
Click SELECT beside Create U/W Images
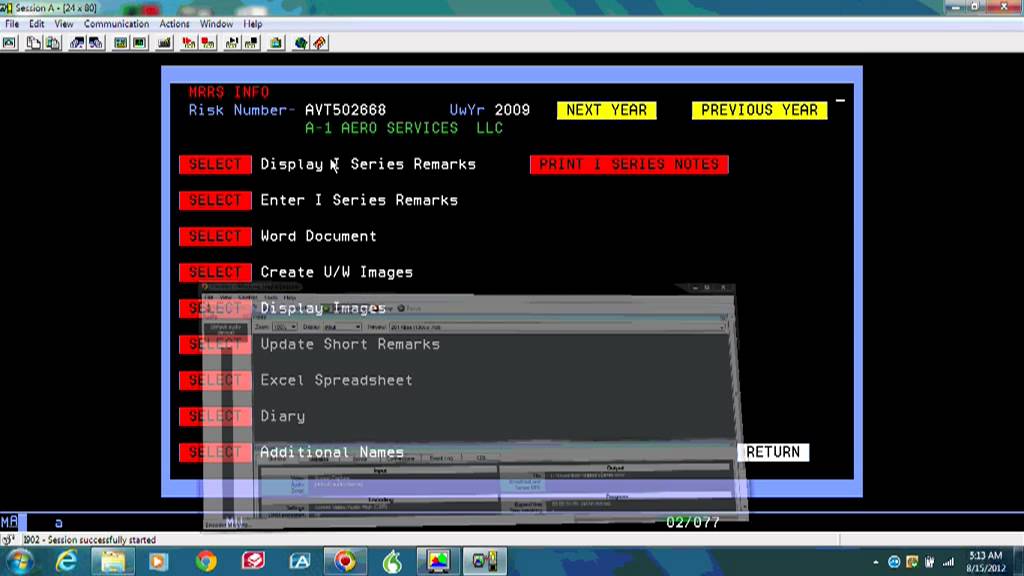pos(216,272)
